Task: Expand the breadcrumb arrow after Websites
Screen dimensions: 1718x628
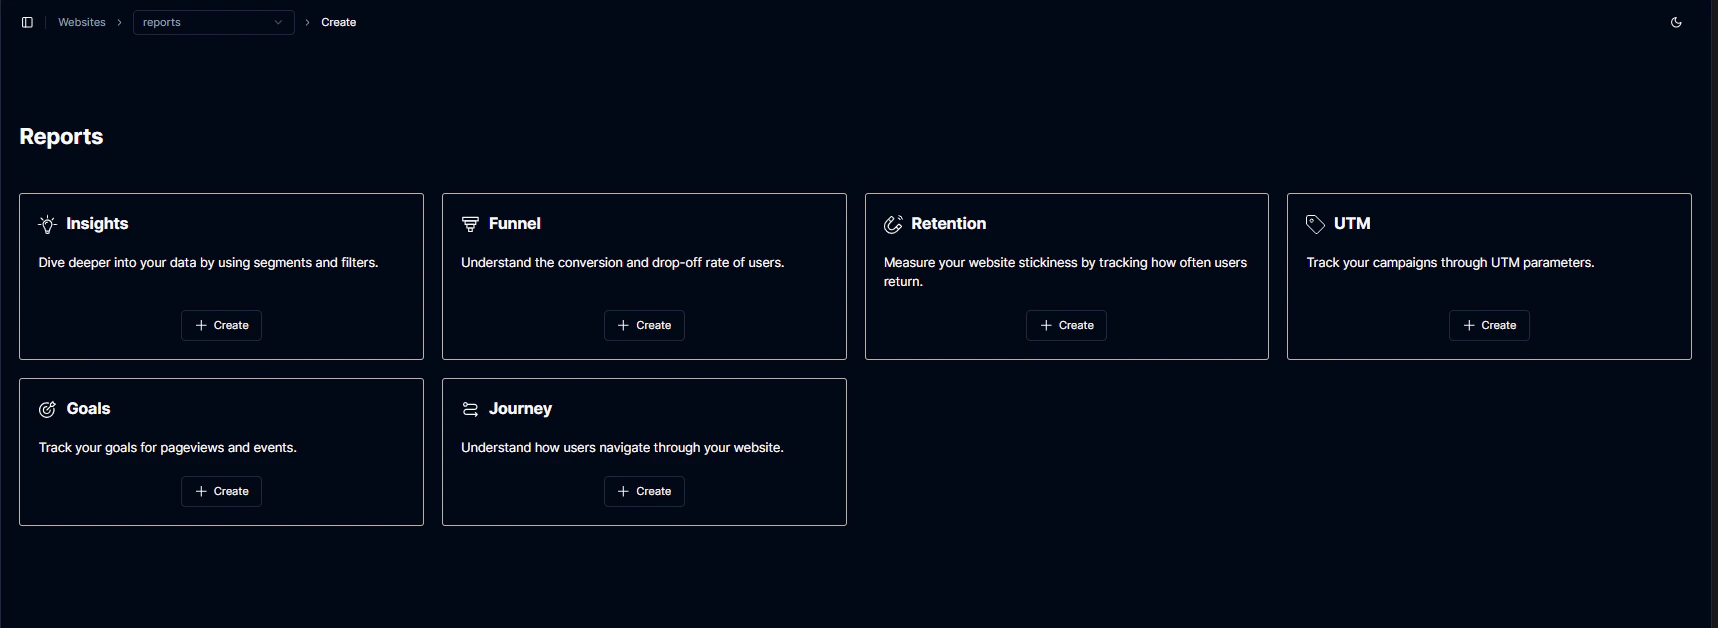Action: 118,22
